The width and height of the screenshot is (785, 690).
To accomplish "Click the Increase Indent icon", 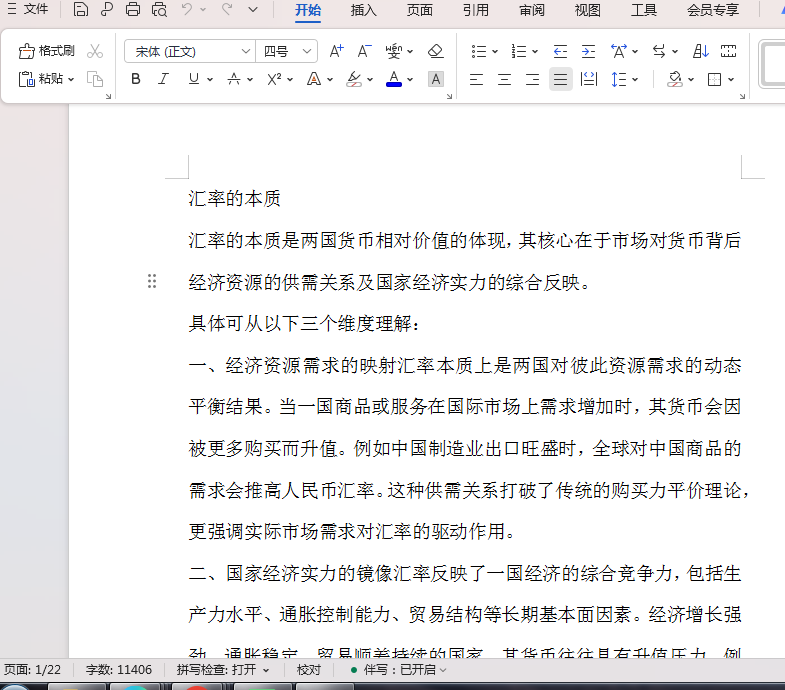I will point(588,51).
